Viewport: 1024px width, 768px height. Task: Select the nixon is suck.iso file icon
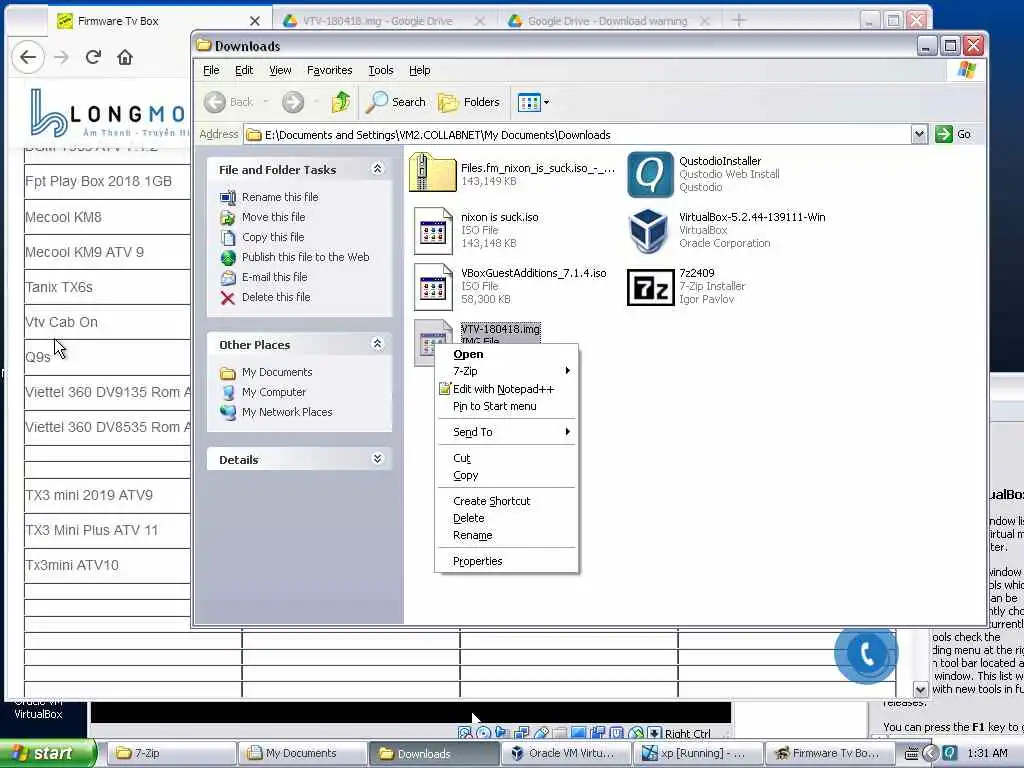click(x=432, y=230)
